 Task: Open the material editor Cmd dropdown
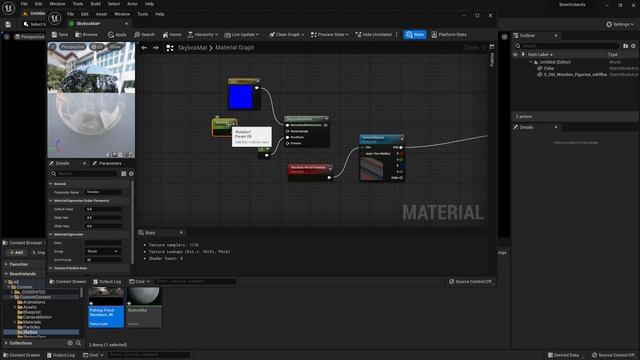[139, 282]
